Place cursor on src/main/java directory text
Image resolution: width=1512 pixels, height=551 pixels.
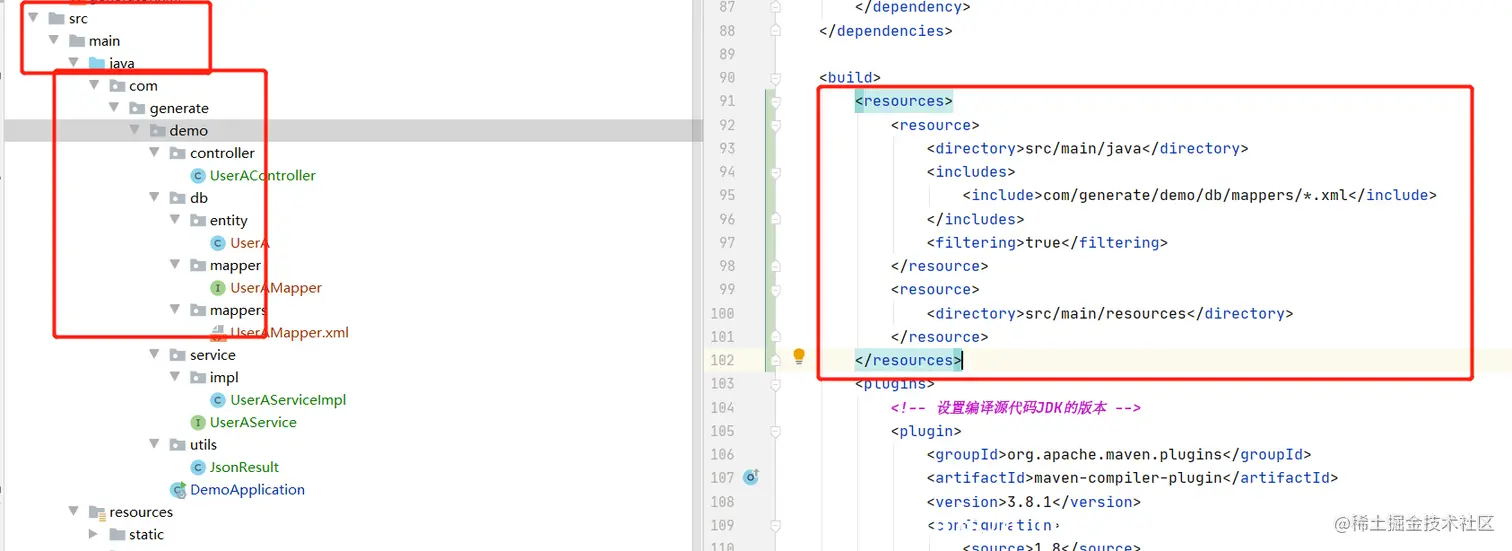point(1083,148)
